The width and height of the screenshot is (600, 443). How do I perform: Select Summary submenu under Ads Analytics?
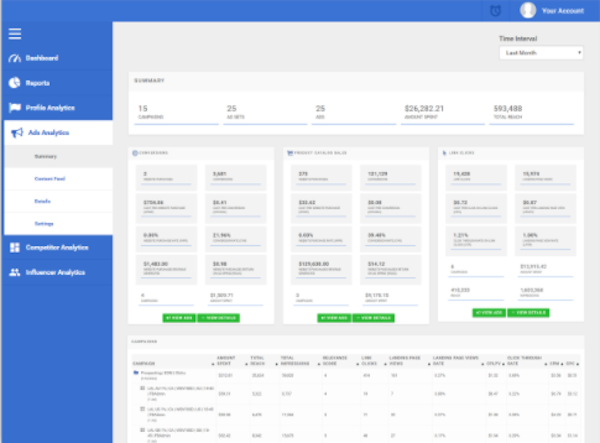(45, 156)
